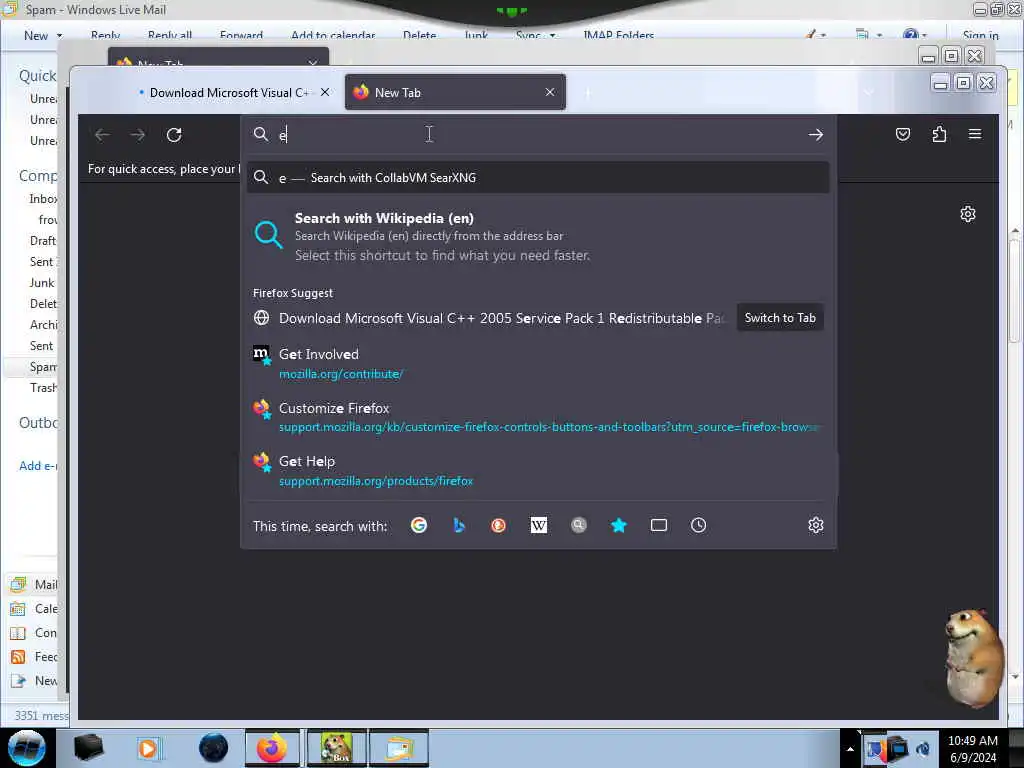Open Feeds view in Live Mail sidebar
The image size is (1024, 768).
[34, 657]
